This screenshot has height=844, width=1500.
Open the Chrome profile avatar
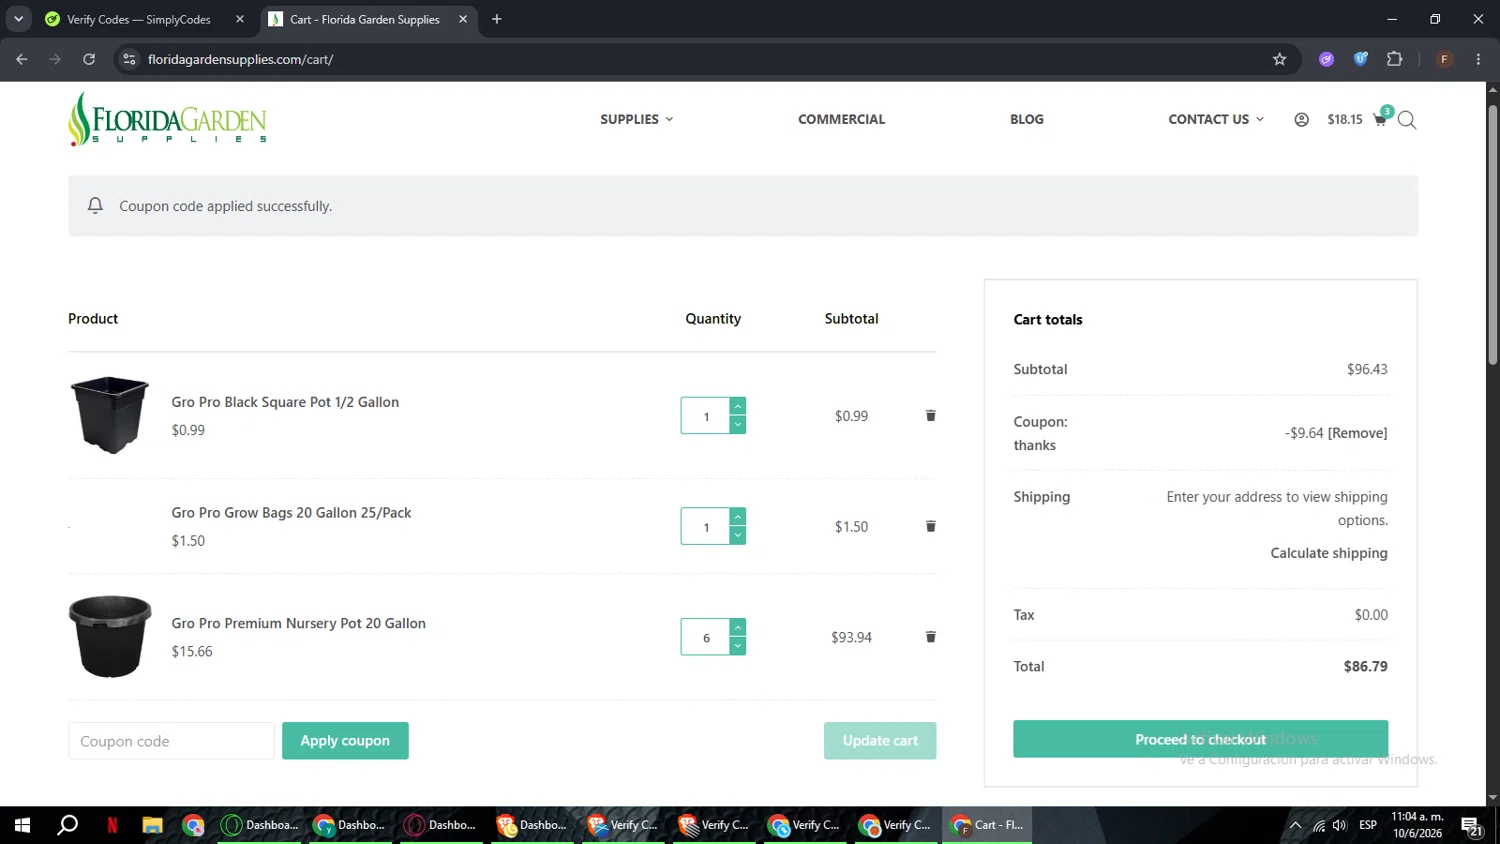pos(1444,59)
